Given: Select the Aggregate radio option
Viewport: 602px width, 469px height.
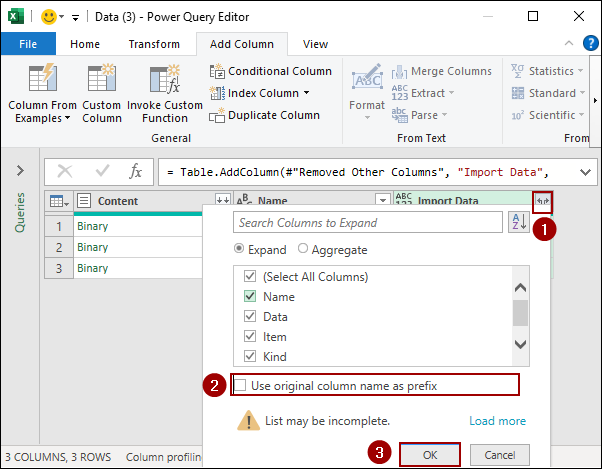Looking at the screenshot, I should click(x=302, y=250).
